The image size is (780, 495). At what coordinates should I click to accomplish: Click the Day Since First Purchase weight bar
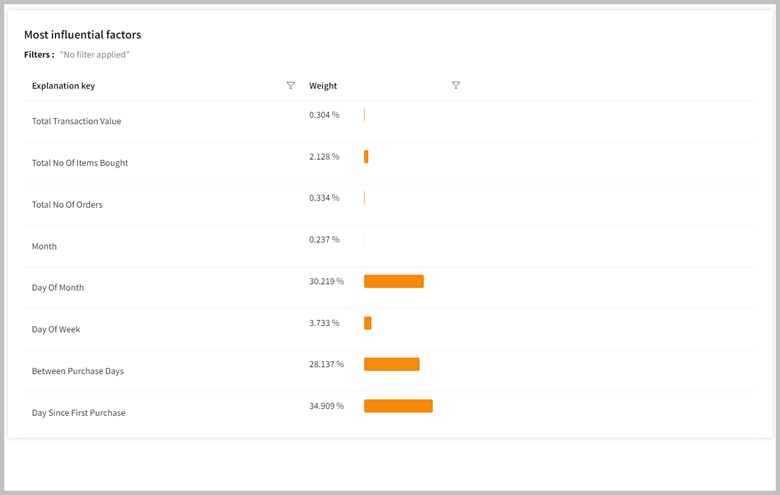tap(398, 406)
